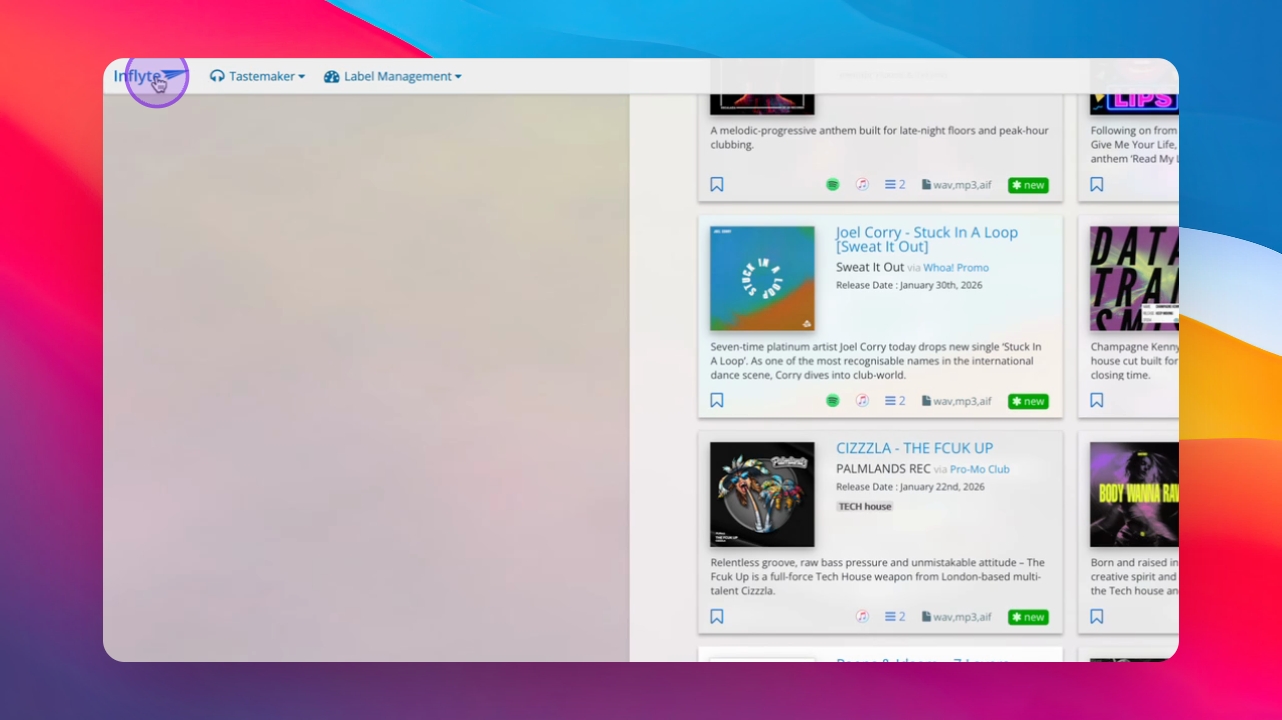
Task: Select the Sweat It Out label text
Action: [x=870, y=268]
